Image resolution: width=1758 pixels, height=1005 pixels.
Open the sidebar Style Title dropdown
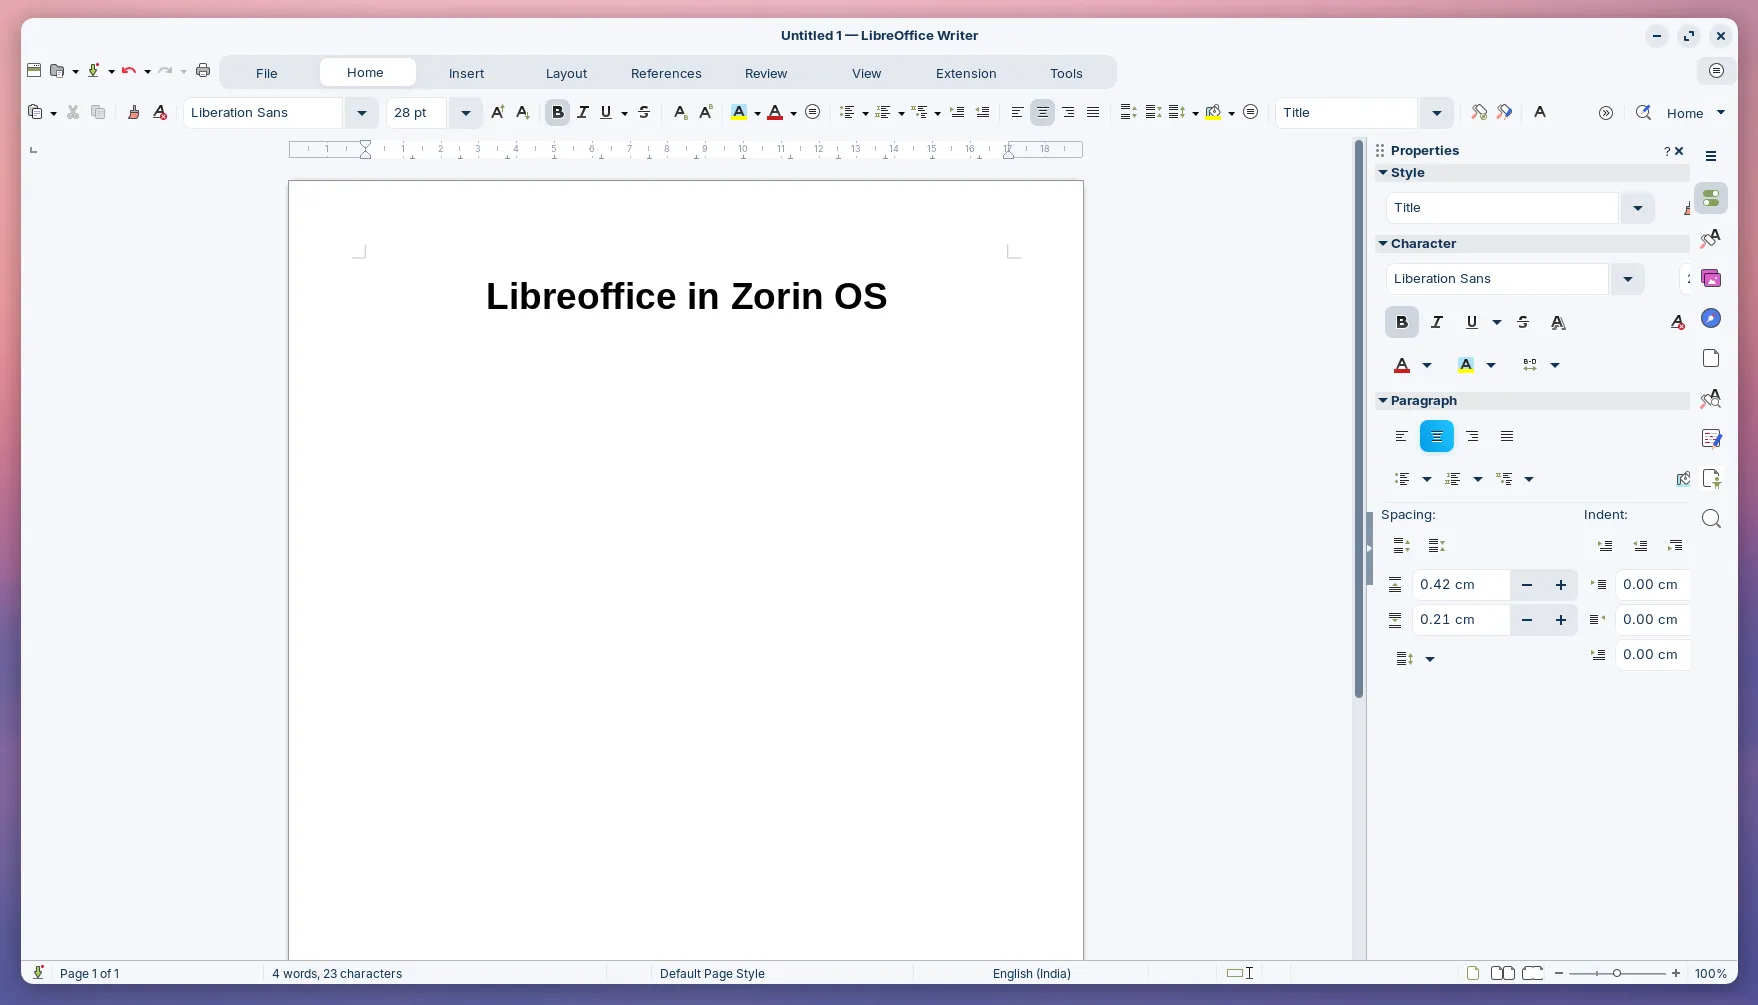point(1637,207)
